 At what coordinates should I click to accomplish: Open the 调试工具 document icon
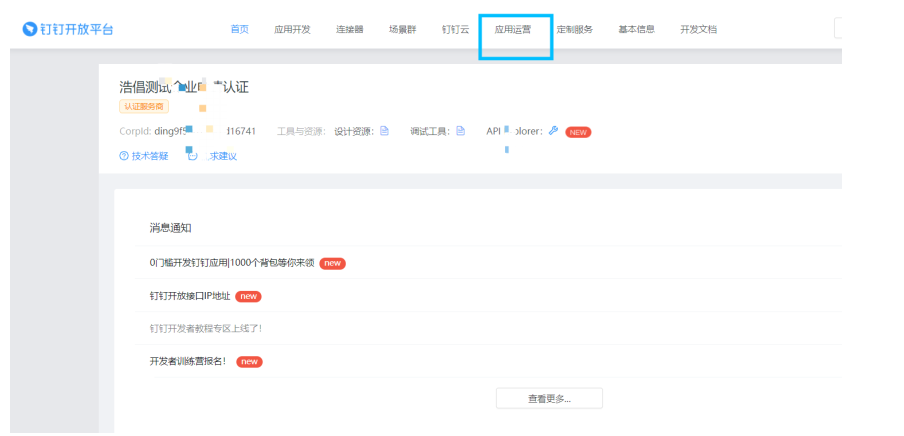[x=460, y=131]
